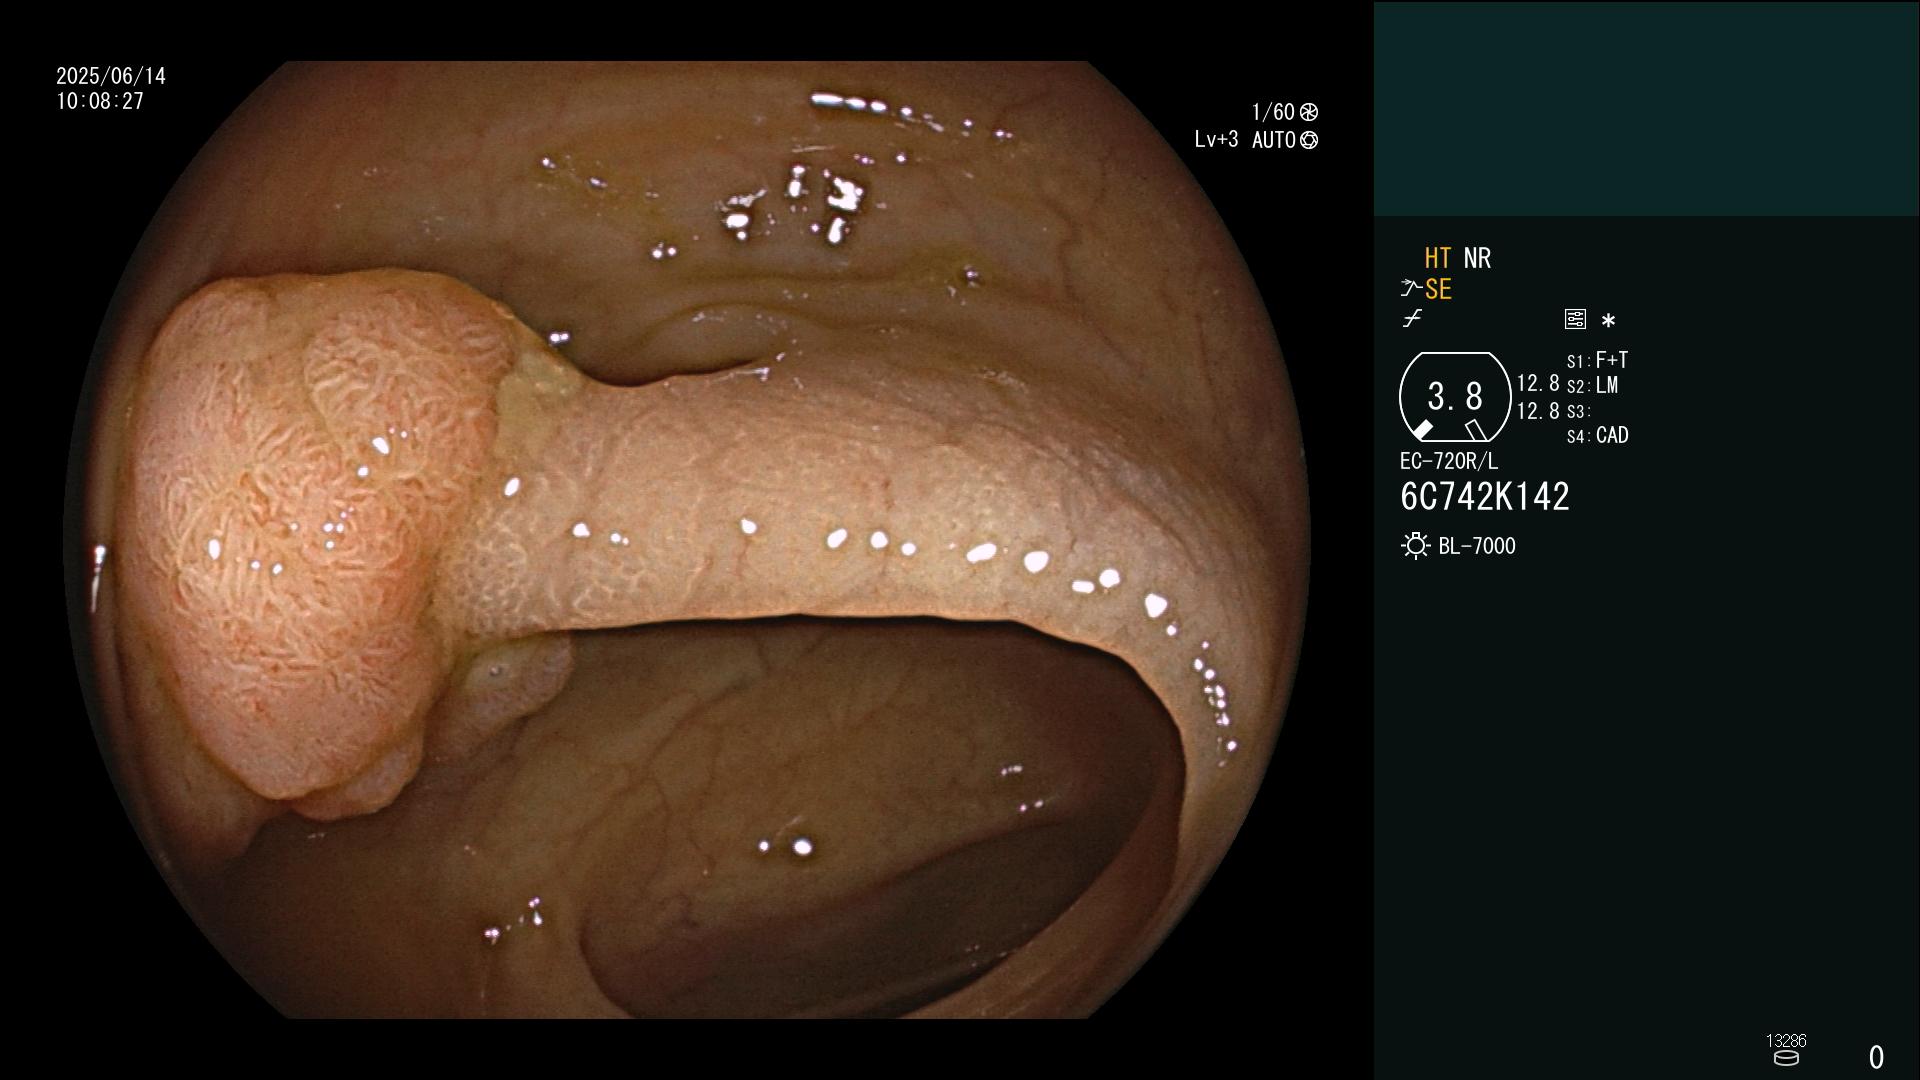Screen dimensions: 1920x1080
Task: Click the filled square marker in scope diagram
Action: tap(1422, 430)
